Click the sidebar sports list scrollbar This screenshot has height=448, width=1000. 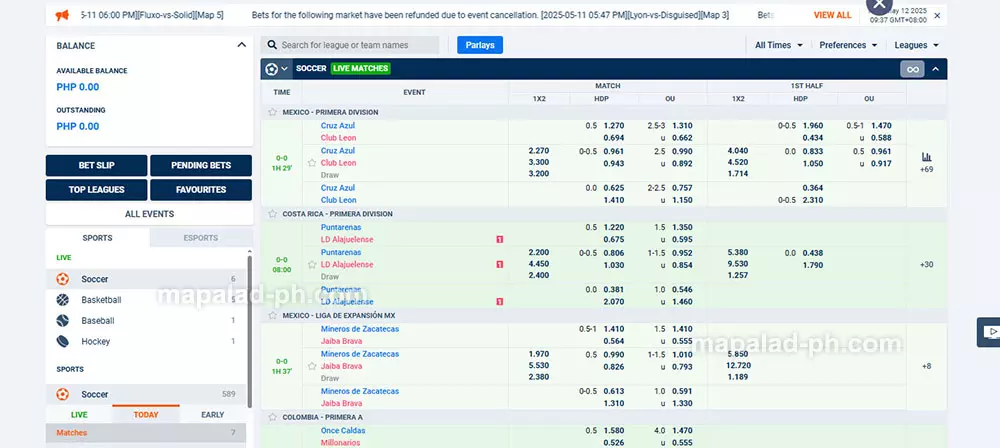(x=249, y=330)
